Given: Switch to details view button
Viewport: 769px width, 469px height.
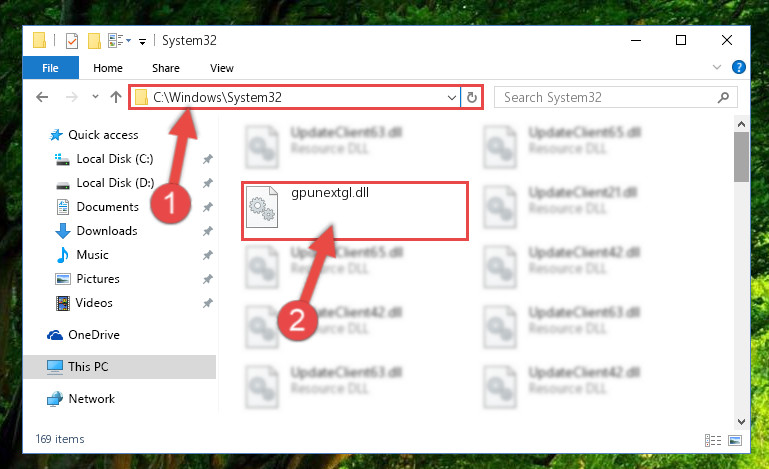Looking at the screenshot, I should pos(713,440).
